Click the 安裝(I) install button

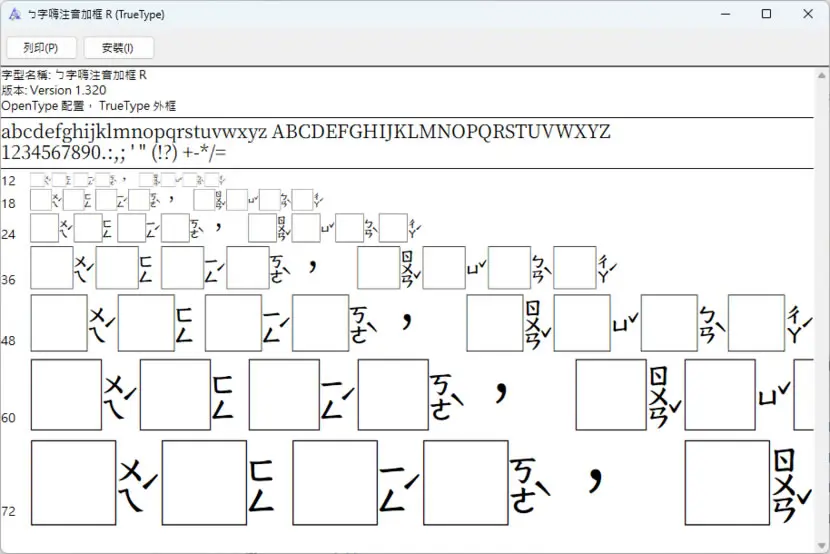[119, 48]
